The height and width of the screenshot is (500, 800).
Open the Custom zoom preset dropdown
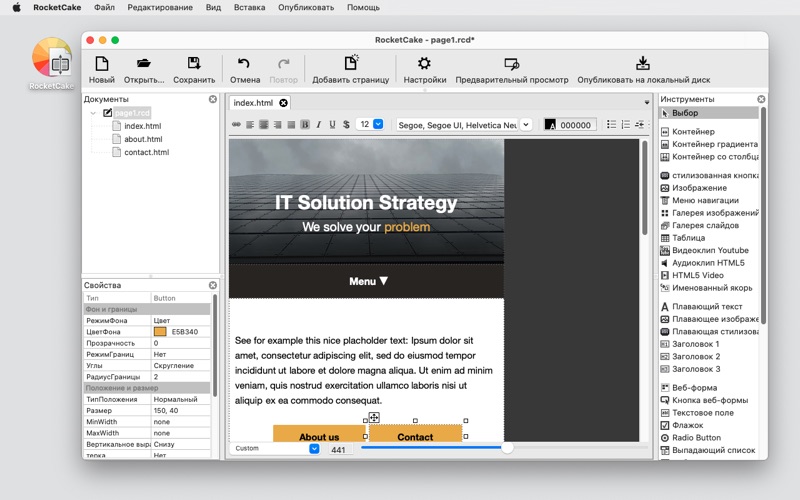[x=314, y=448]
